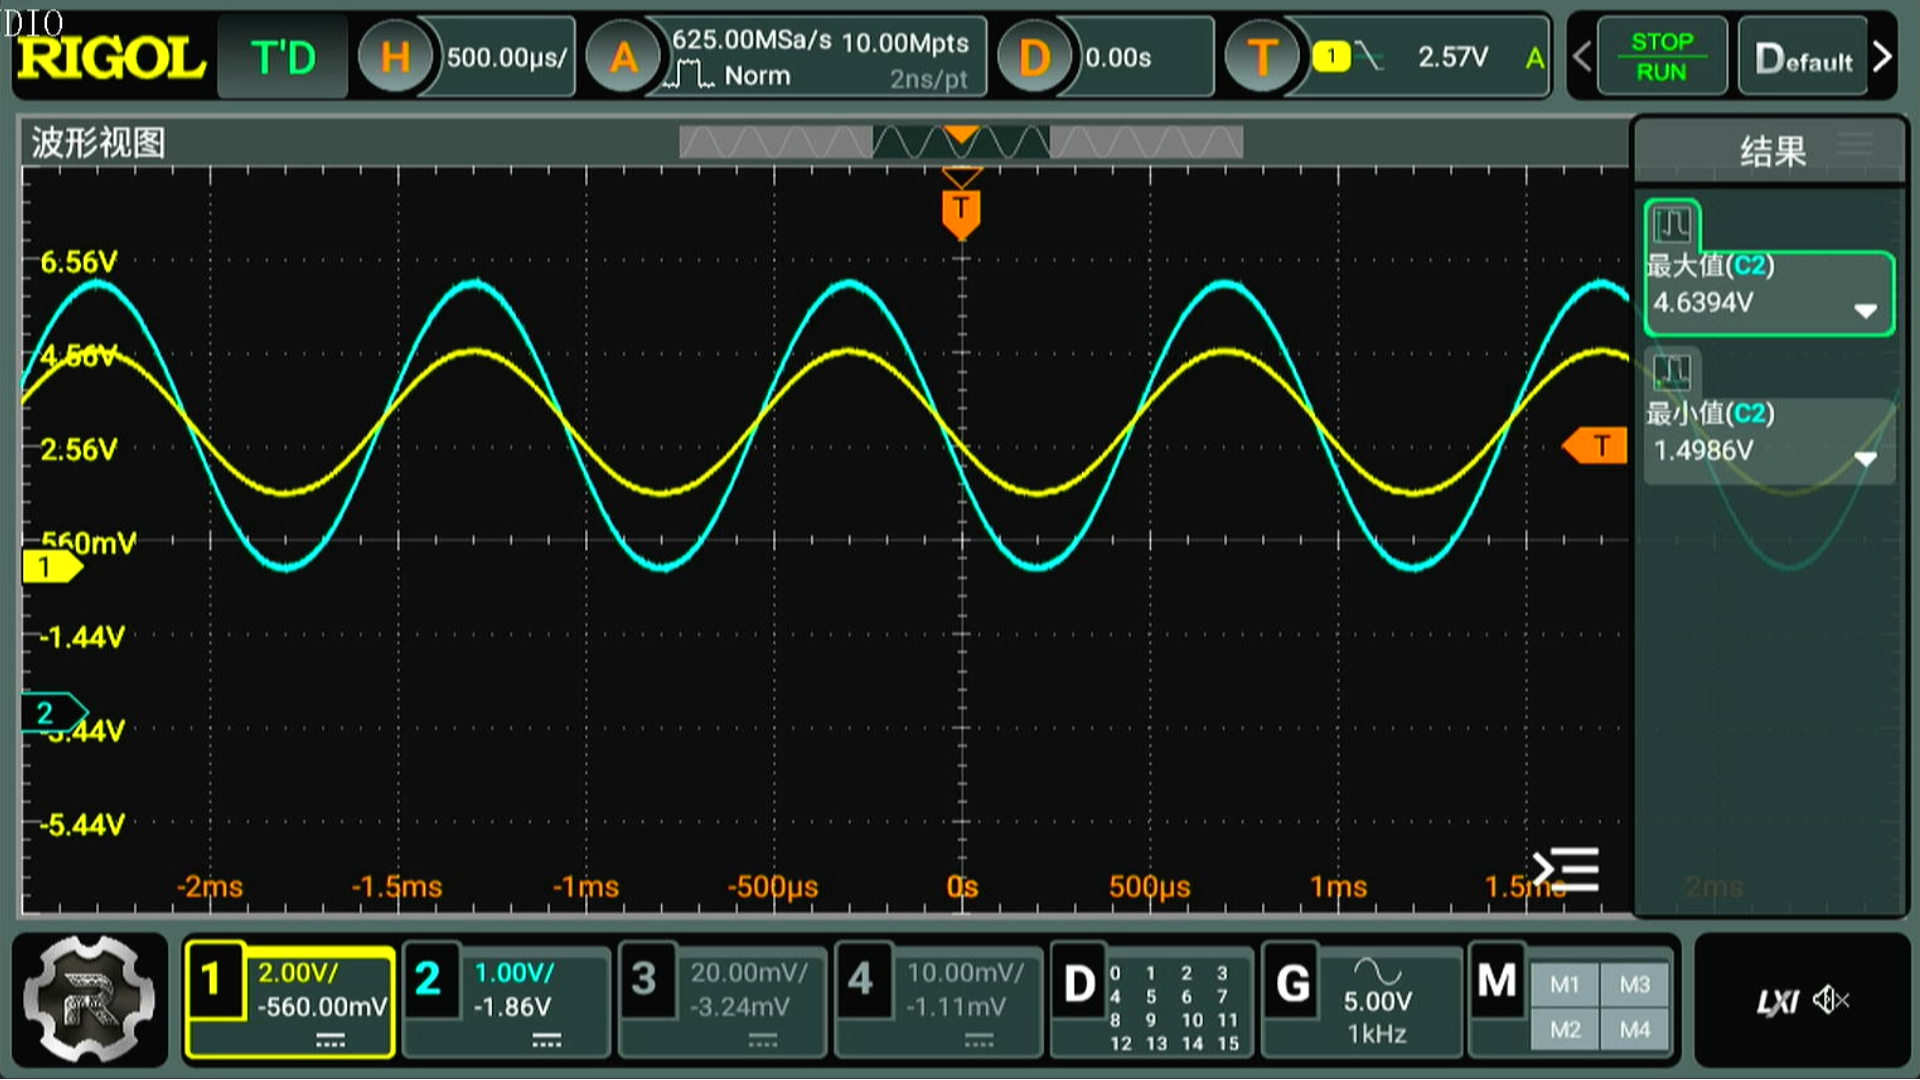Viewport: 1920px width, 1080px height.
Task: Click the orange trigger level marker
Action: (1596, 446)
